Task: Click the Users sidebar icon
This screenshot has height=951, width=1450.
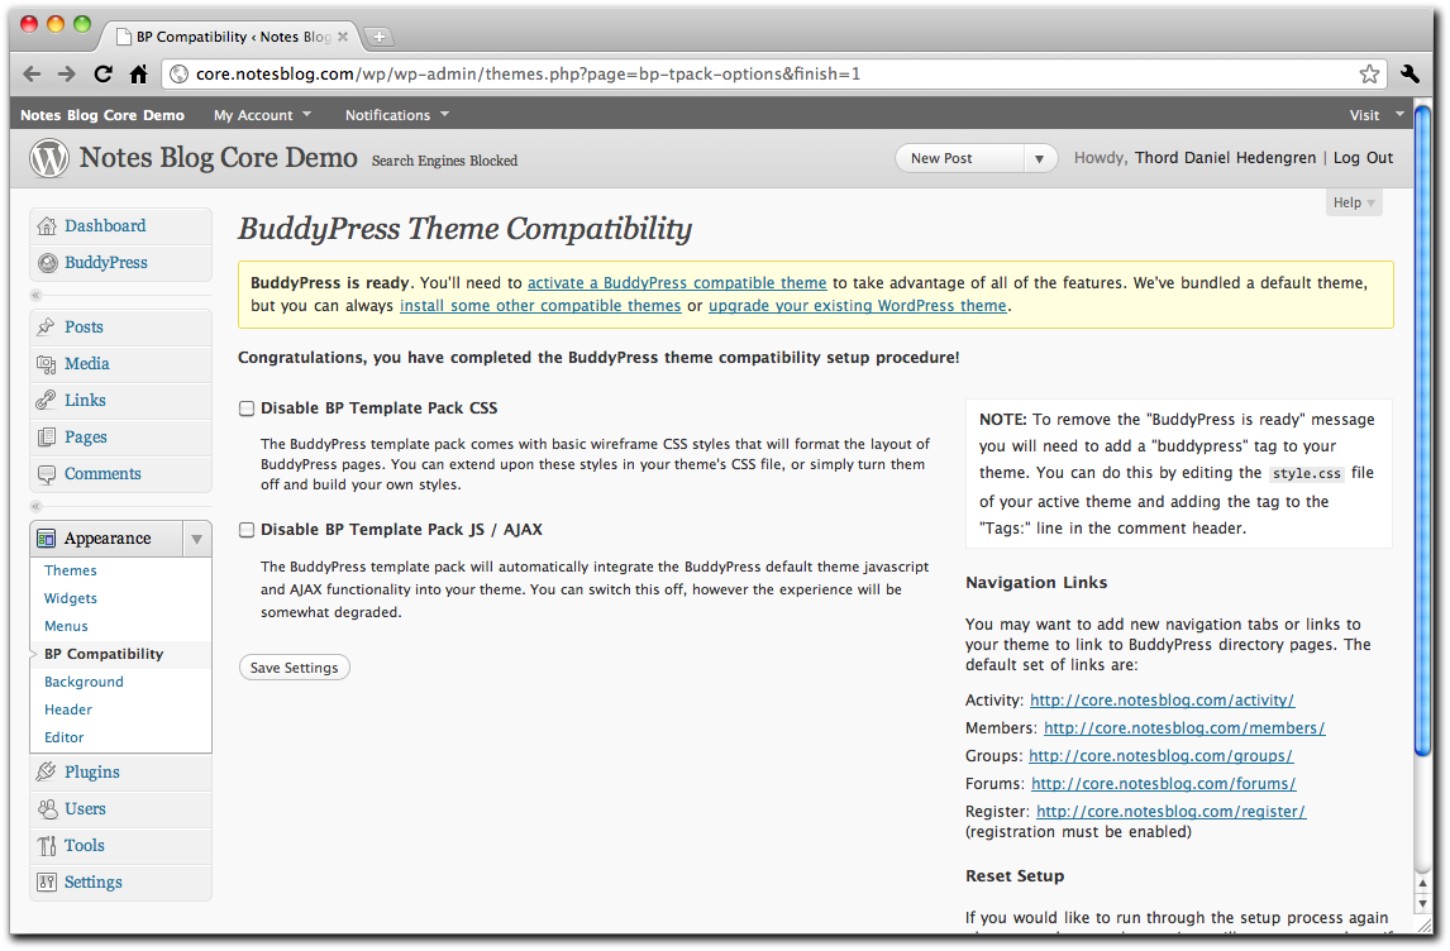Action: [46, 809]
